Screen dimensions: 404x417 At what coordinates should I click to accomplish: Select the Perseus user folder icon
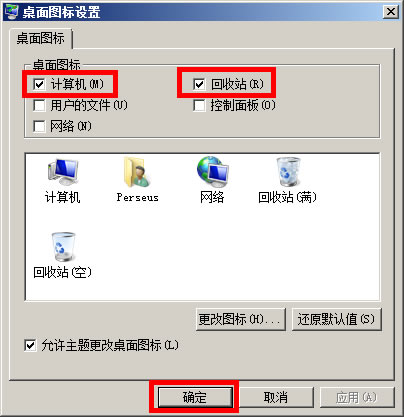pos(137,172)
